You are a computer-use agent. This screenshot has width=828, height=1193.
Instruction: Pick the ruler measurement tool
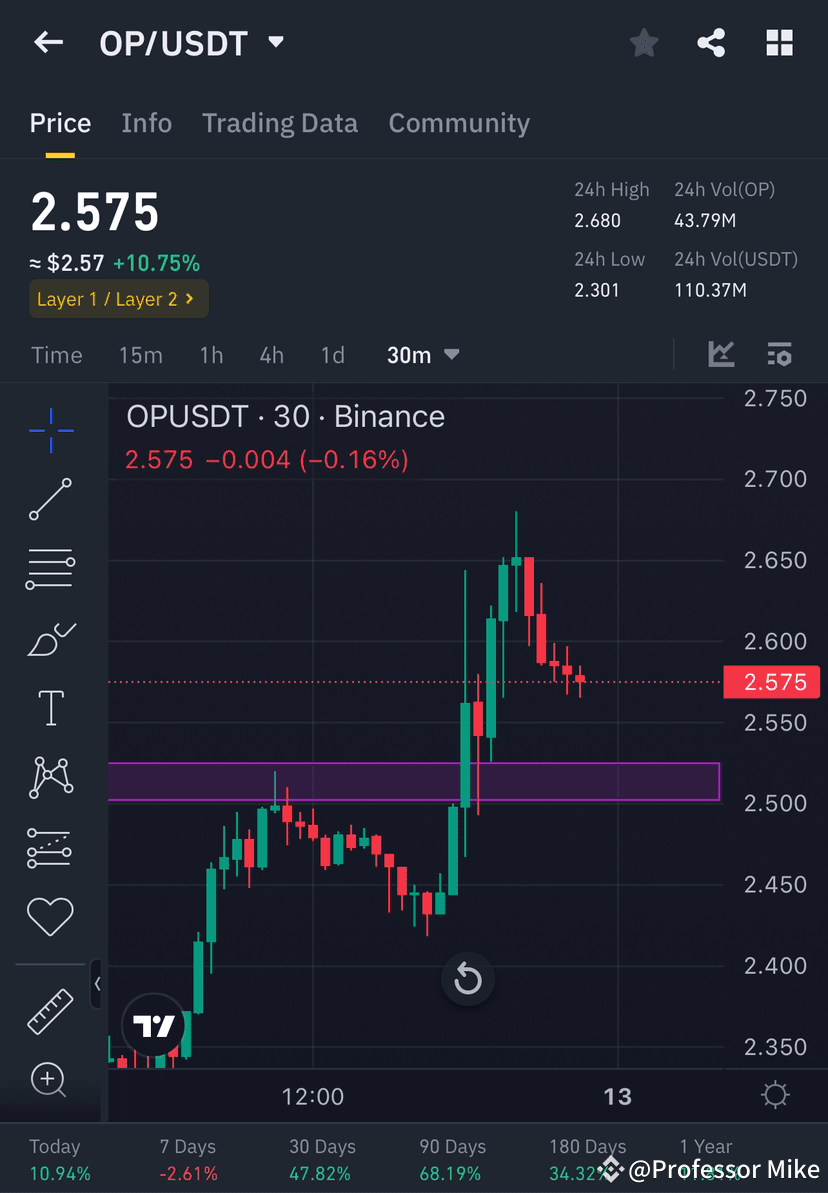pos(50,1011)
